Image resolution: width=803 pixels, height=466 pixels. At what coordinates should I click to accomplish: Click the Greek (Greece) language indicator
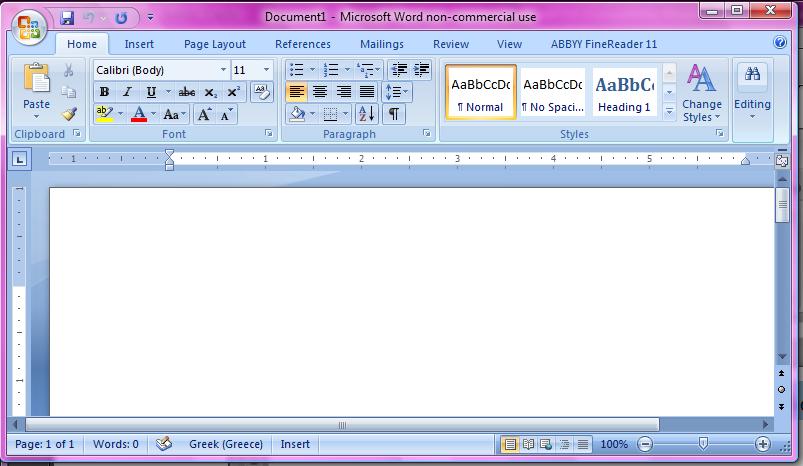(x=226, y=444)
